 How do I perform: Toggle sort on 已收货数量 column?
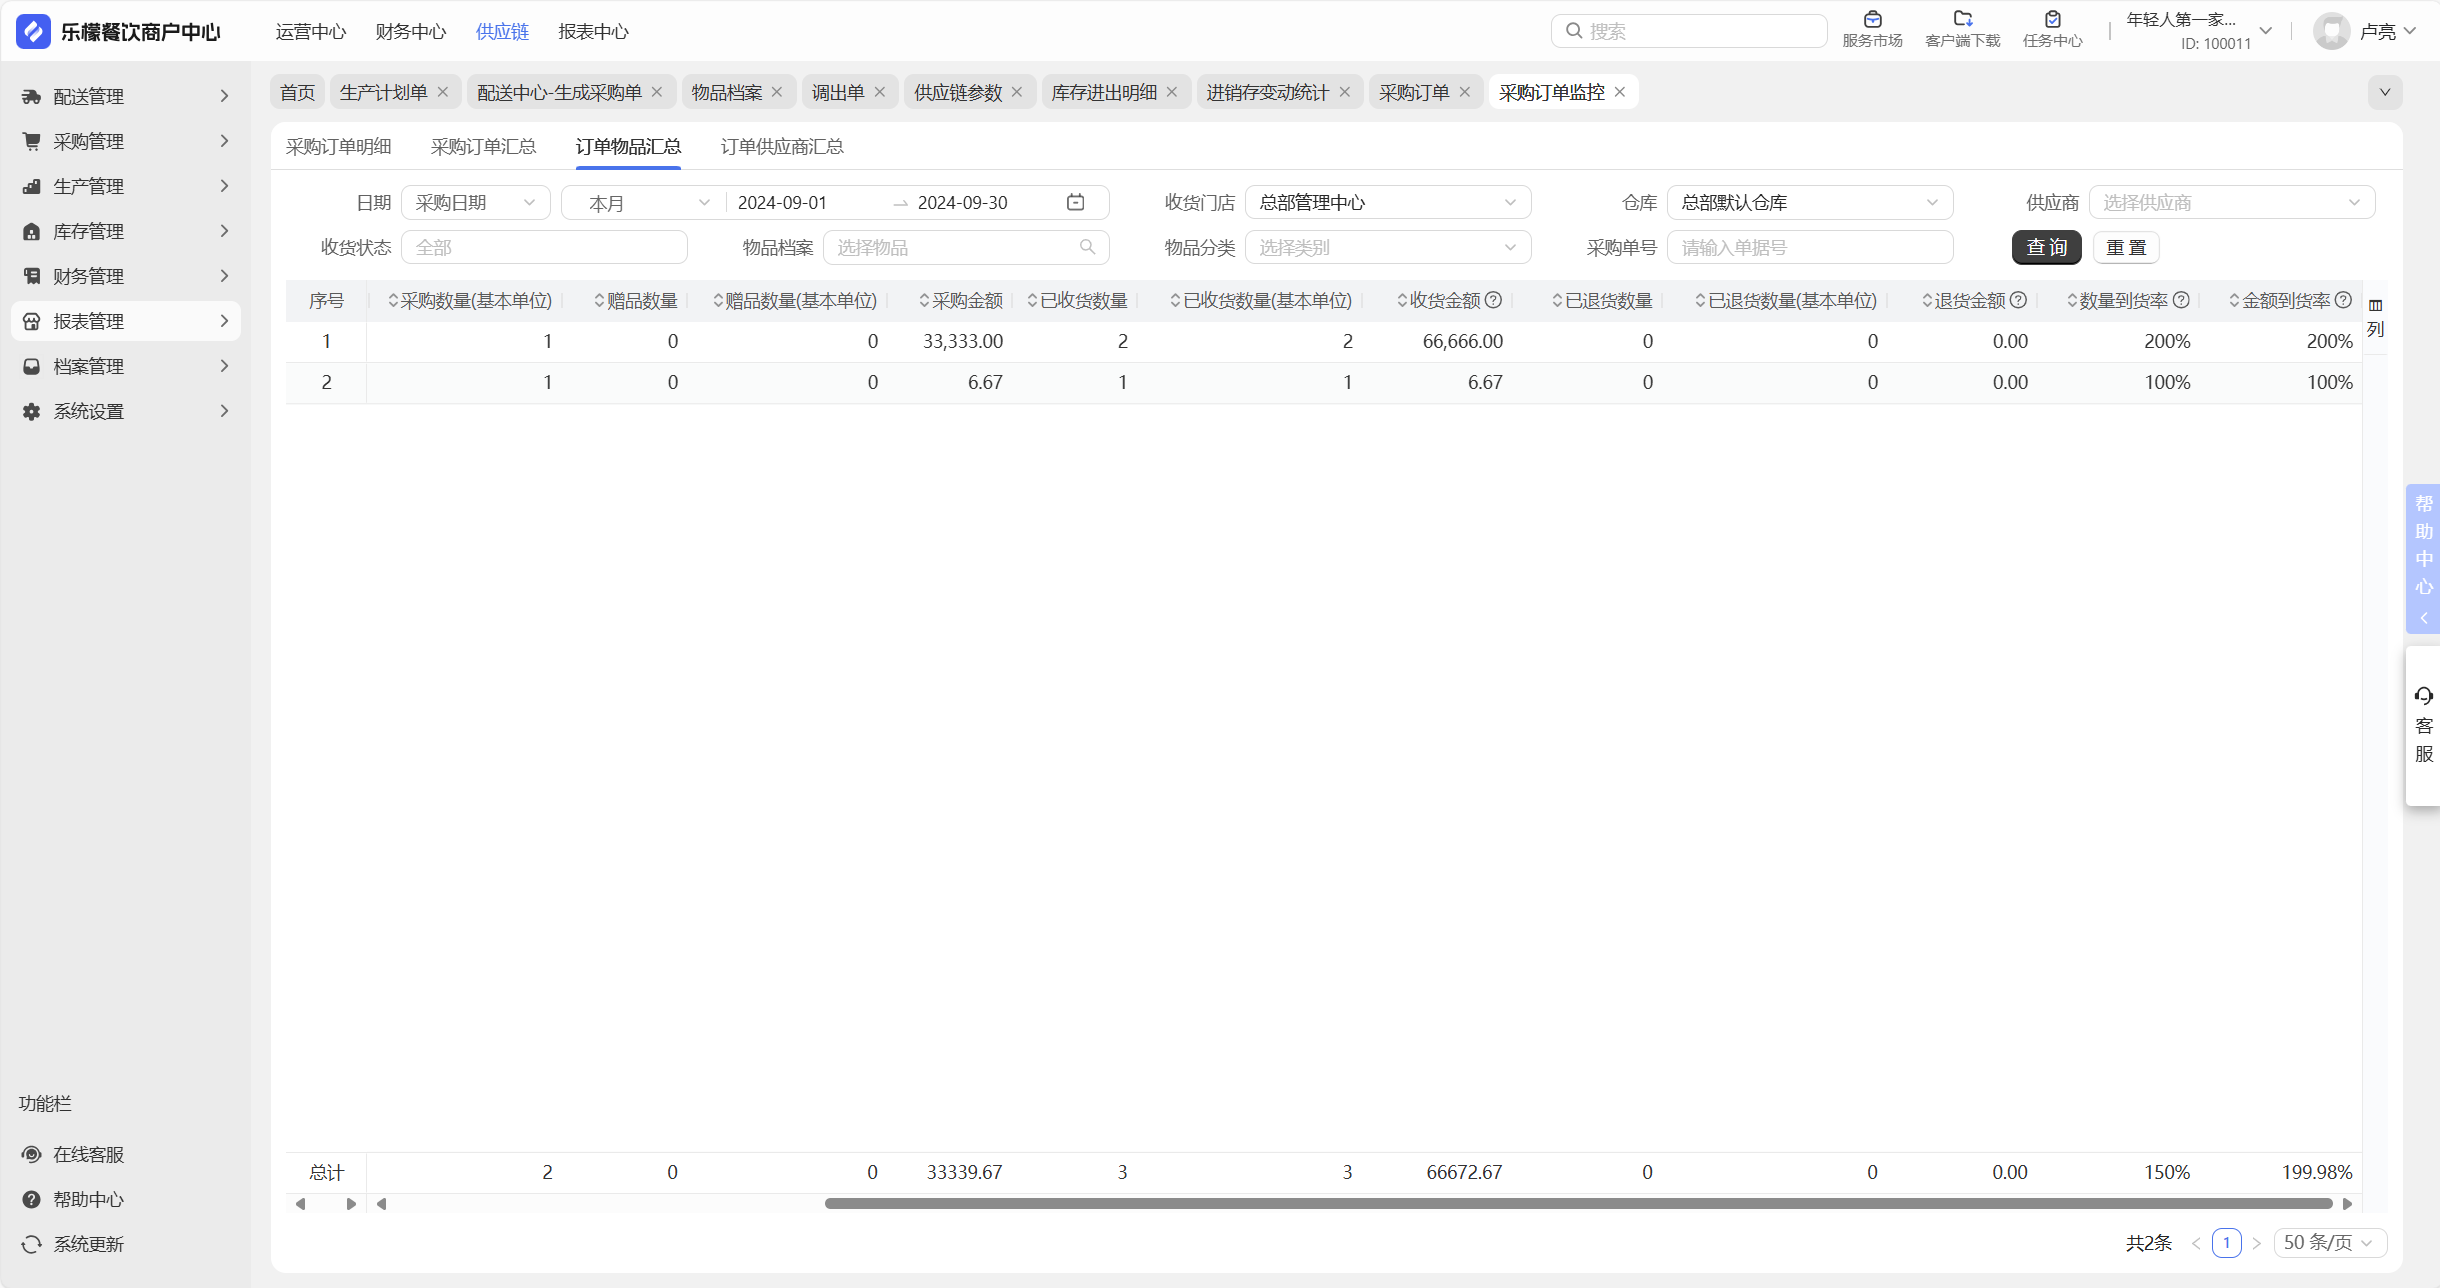coord(1078,301)
